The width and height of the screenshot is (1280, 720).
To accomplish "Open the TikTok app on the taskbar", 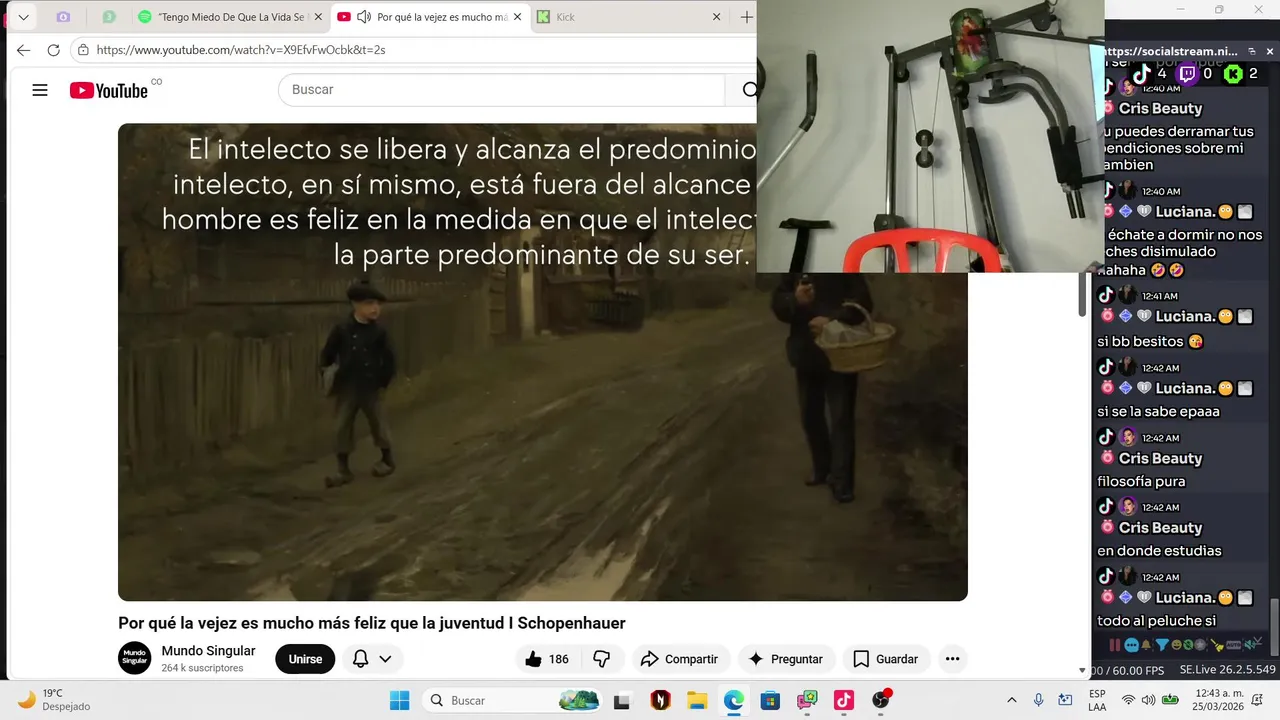I will coord(843,700).
